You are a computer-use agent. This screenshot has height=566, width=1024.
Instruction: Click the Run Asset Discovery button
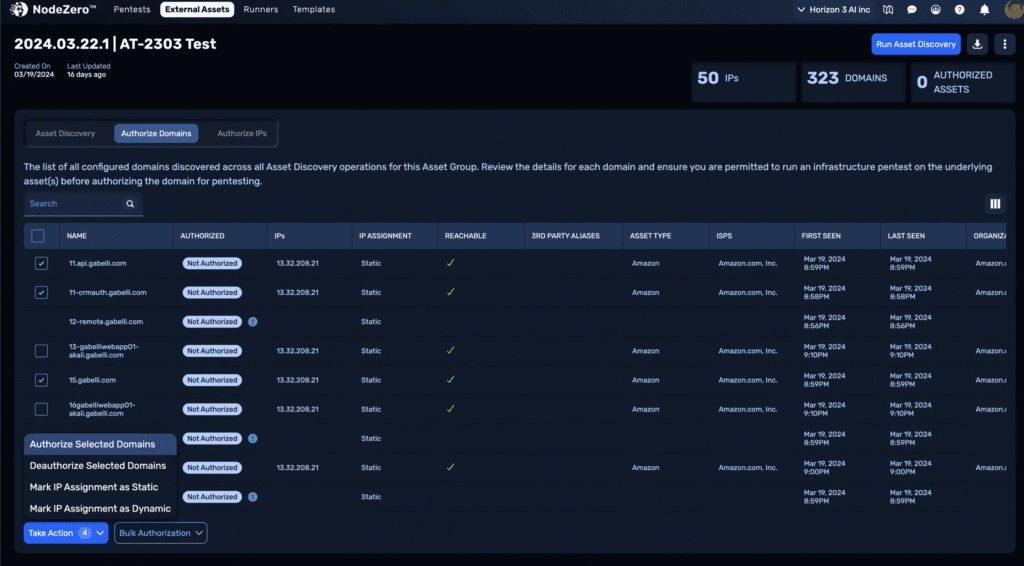click(x=916, y=44)
